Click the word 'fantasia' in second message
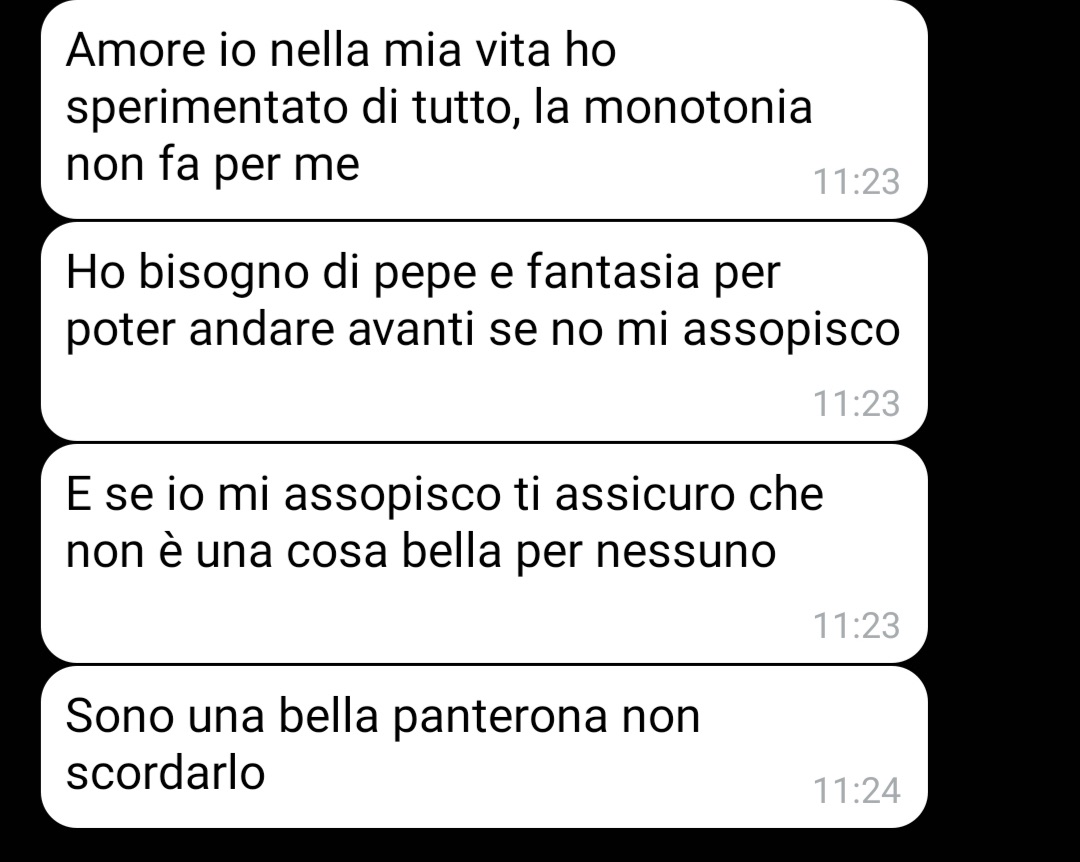Screen dimensions: 1080x862 tap(614, 271)
